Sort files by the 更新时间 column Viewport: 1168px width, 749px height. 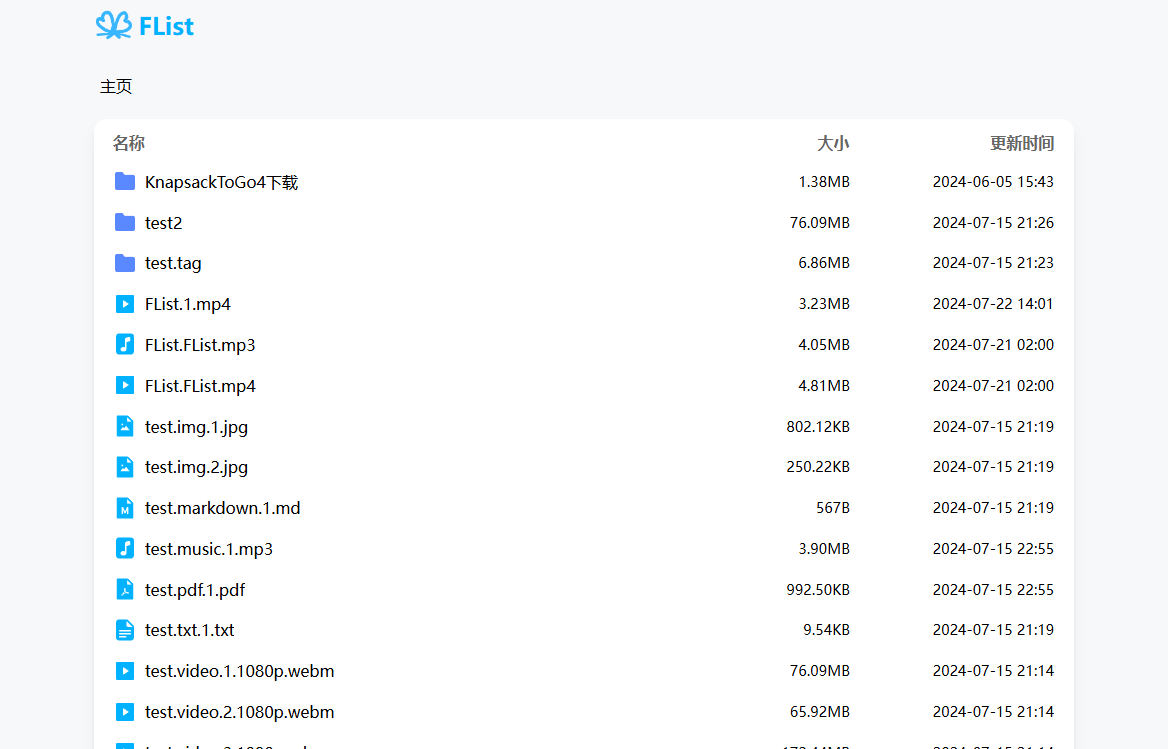point(1021,143)
